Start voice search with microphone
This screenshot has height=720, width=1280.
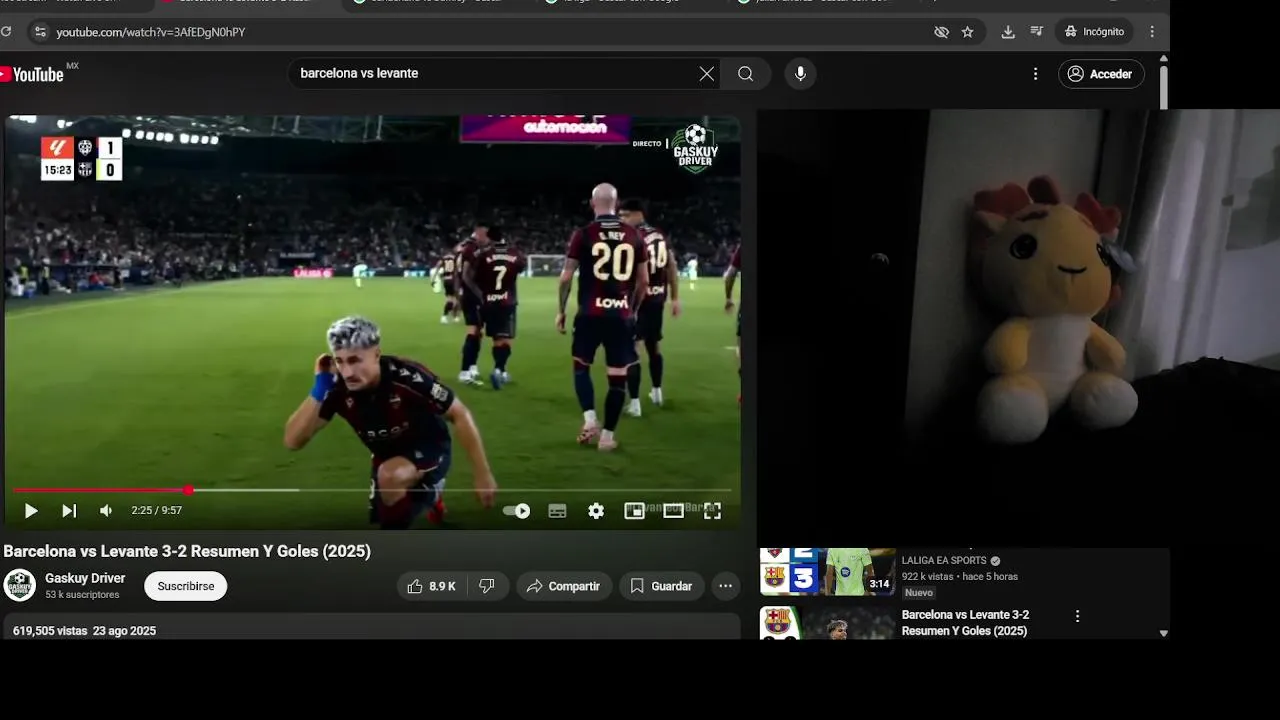tap(800, 74)
